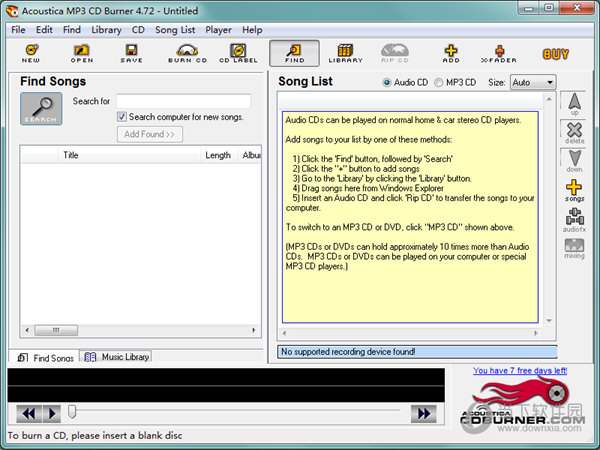
Task: Click the fast-forward player button
Action: pos(423,413)
